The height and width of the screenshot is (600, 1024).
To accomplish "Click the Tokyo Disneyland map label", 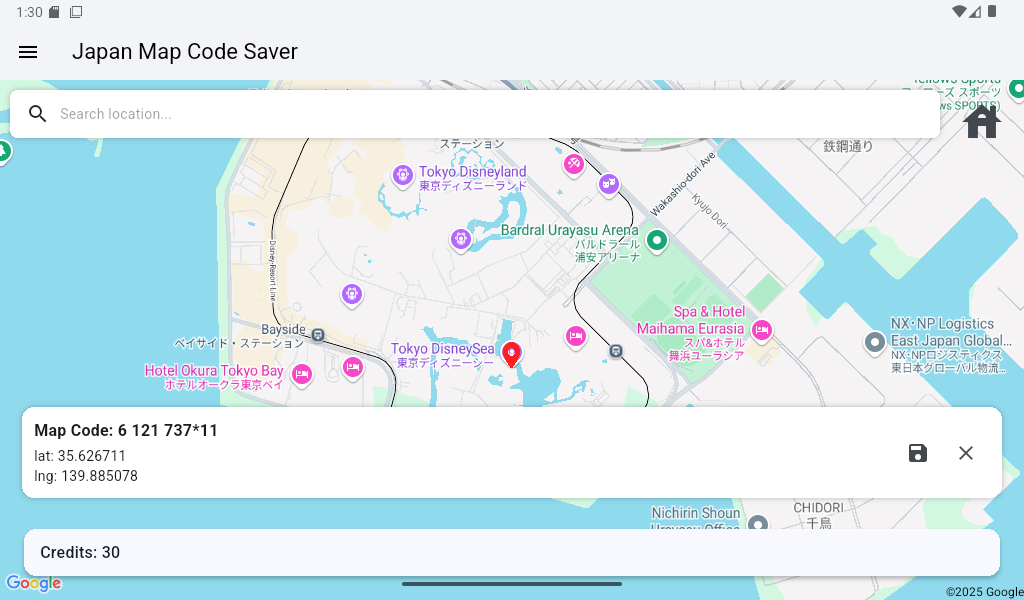I will [473, 178].
